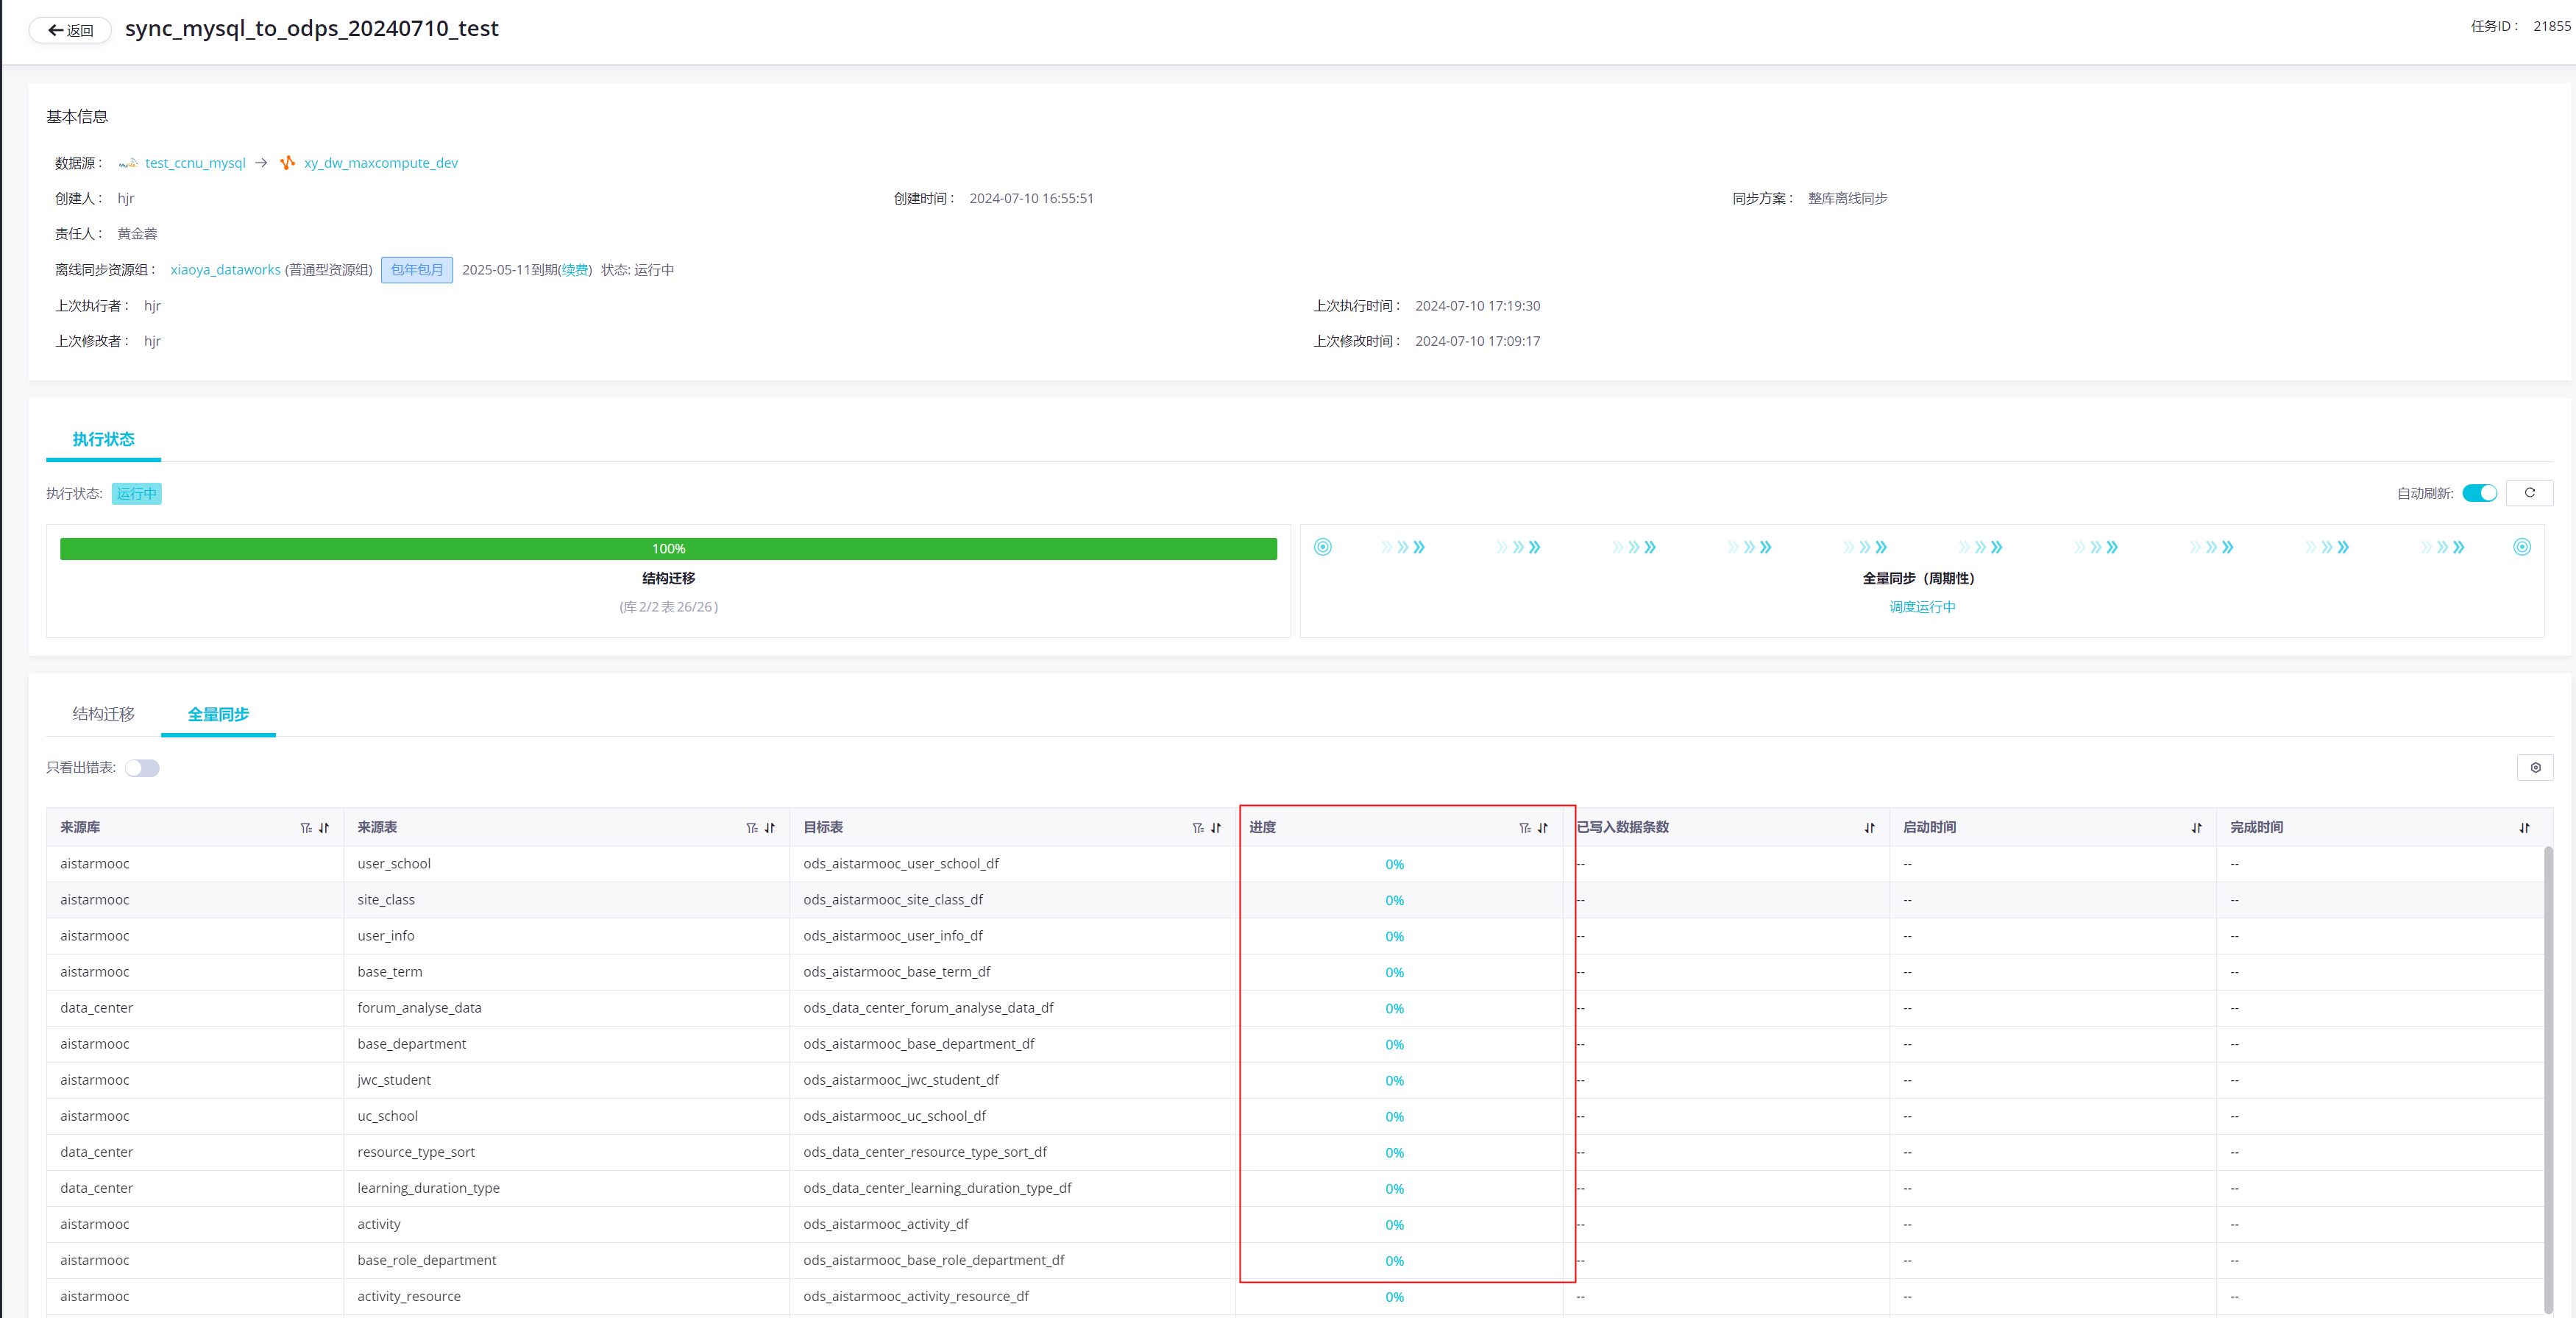
Task: Select the forum_analyse_data source table cell
Action: coord(566,1008)
